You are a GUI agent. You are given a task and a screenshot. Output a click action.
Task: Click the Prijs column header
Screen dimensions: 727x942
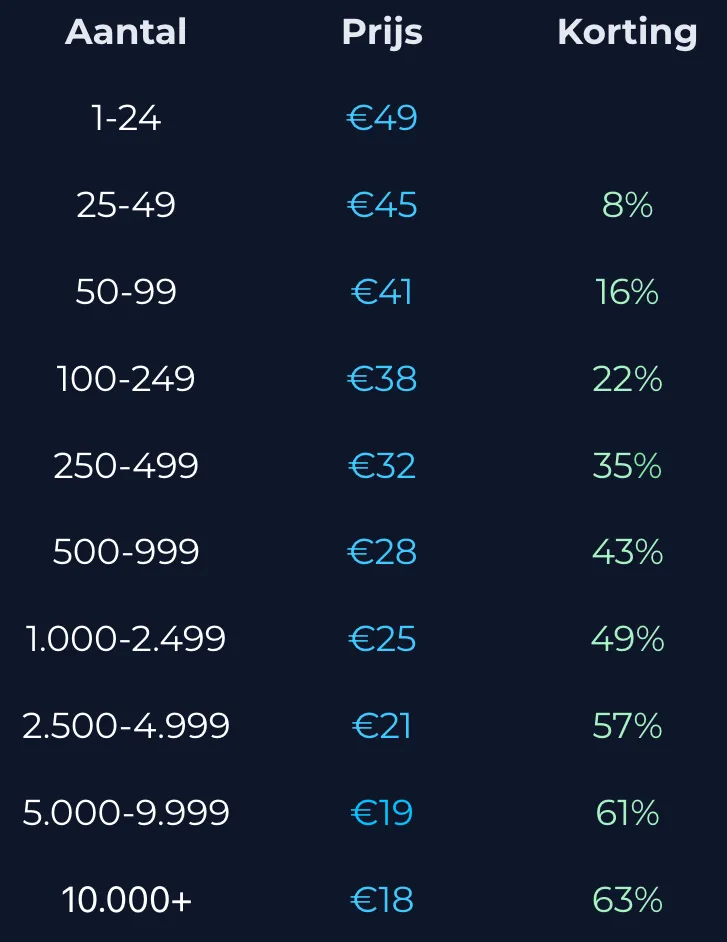pyautogui.click(x=382, y=33)
